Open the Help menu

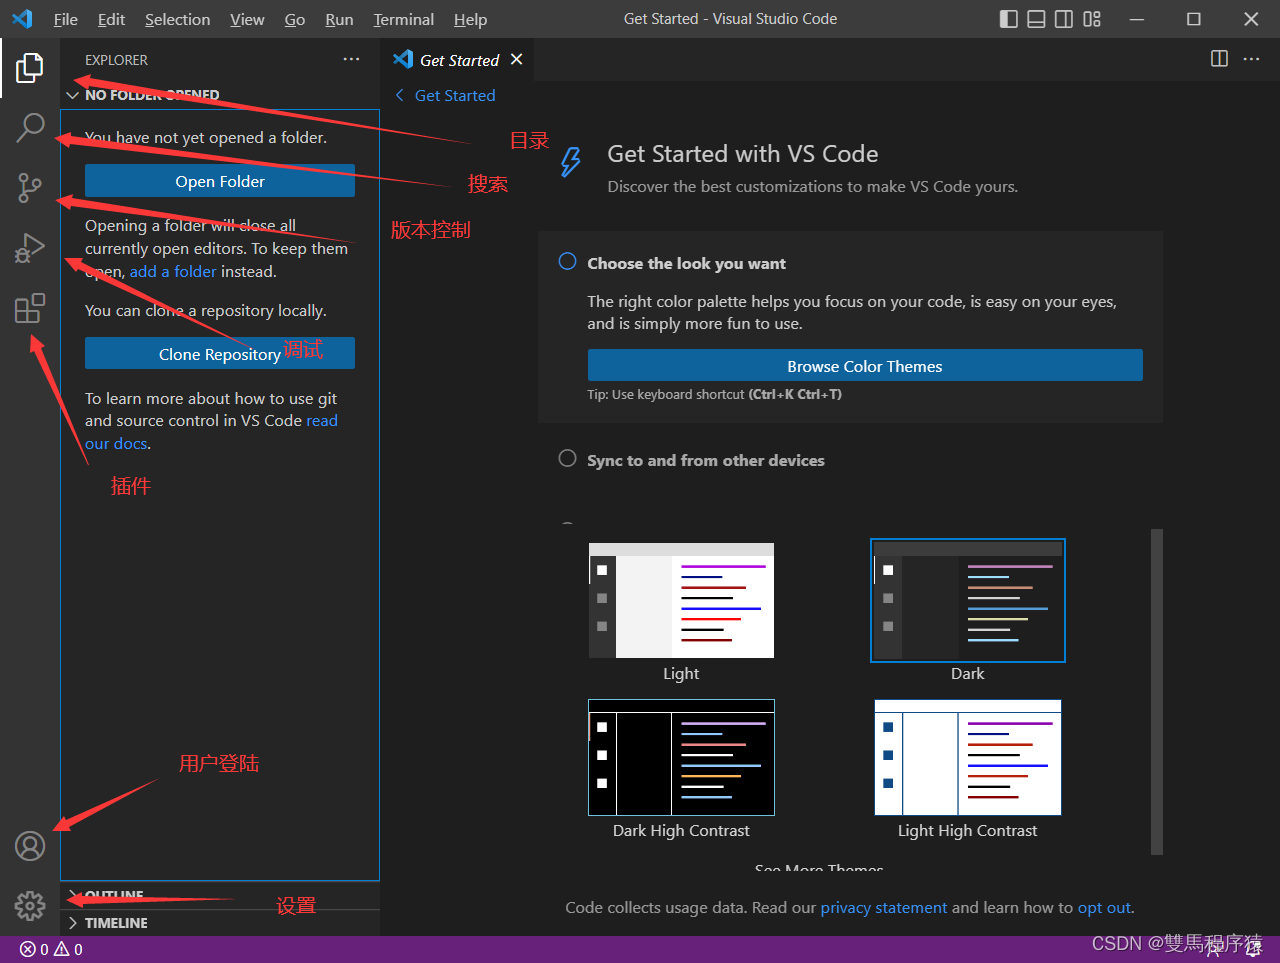pyautogui.click(x=470, y=19)
